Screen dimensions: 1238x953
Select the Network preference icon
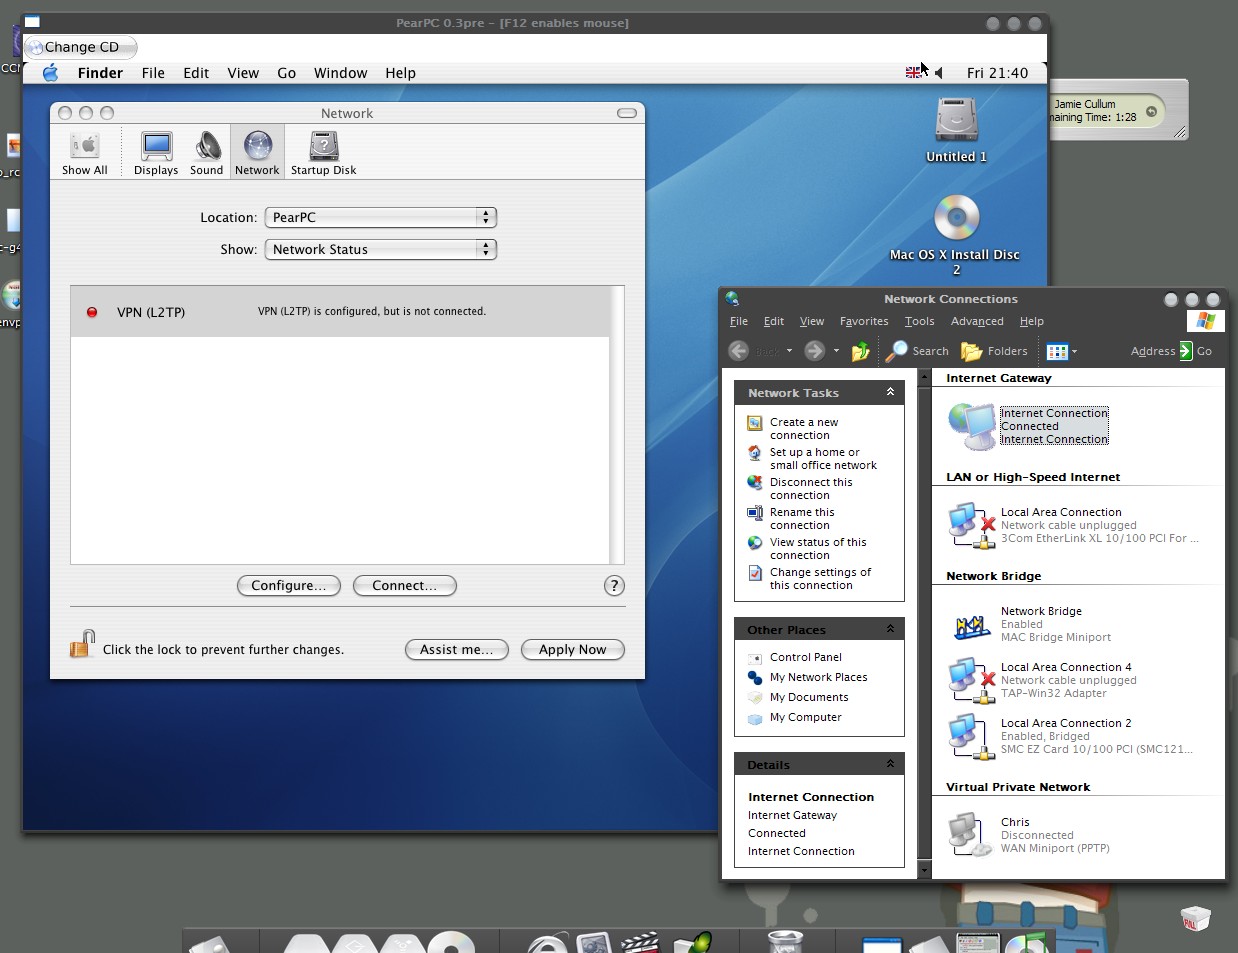point(257,153)
